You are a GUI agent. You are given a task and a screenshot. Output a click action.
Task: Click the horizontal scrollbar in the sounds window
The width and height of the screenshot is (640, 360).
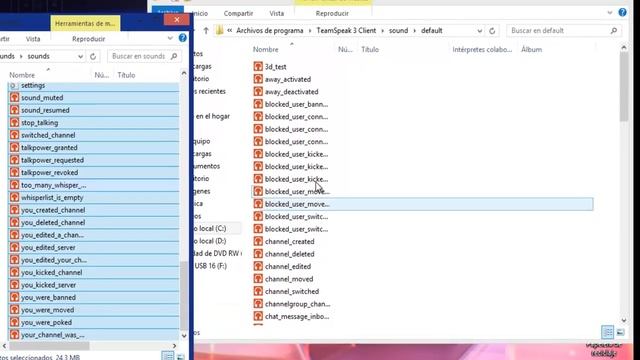coord(49,346)
